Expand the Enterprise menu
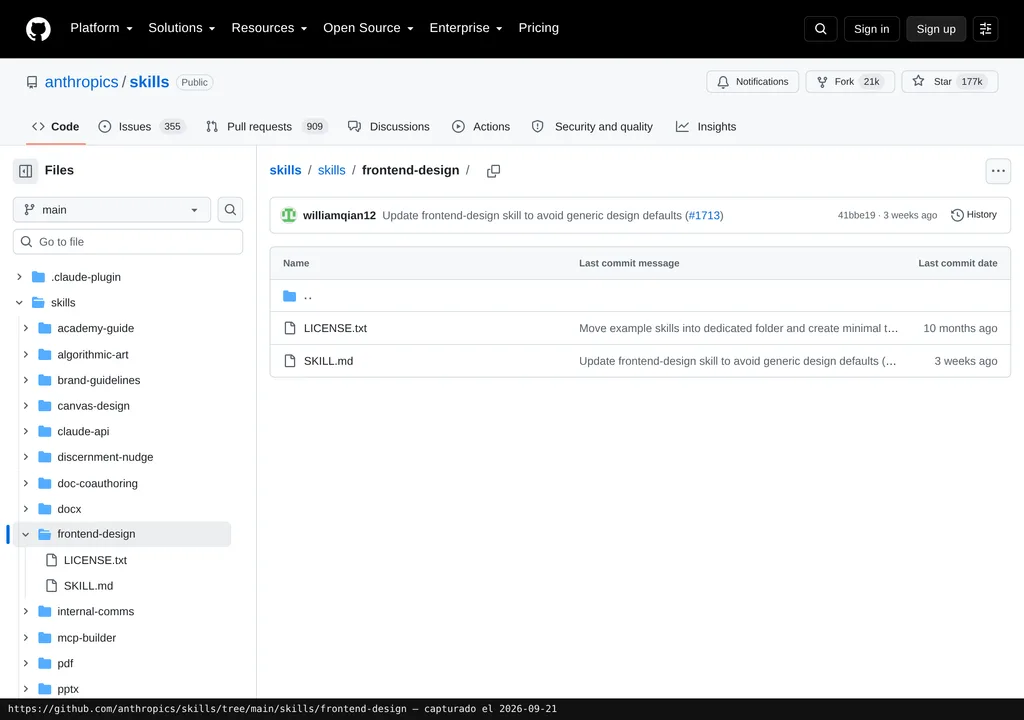Viewport: 1024px width, 720px height. tap(466, 28)
